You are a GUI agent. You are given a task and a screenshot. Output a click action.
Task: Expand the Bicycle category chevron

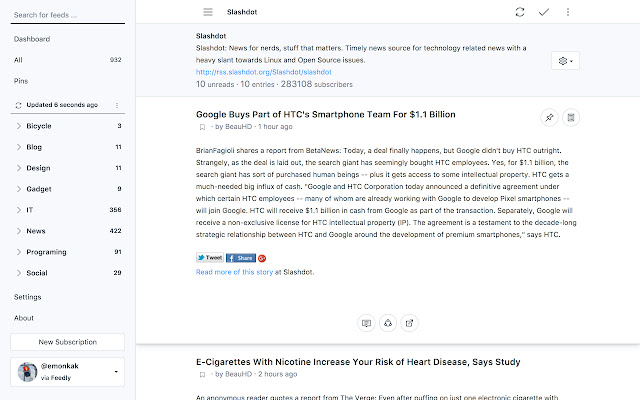click(x=18, y=126)
